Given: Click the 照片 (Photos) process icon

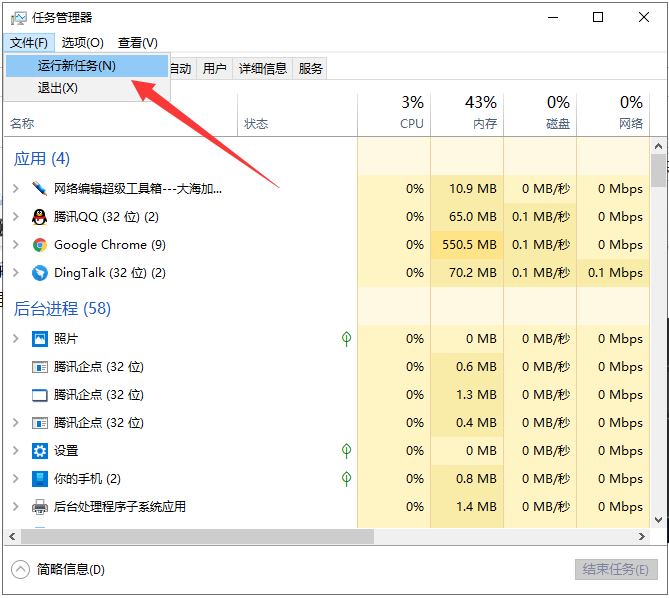Looking at the screenshot, I should 40,339.
